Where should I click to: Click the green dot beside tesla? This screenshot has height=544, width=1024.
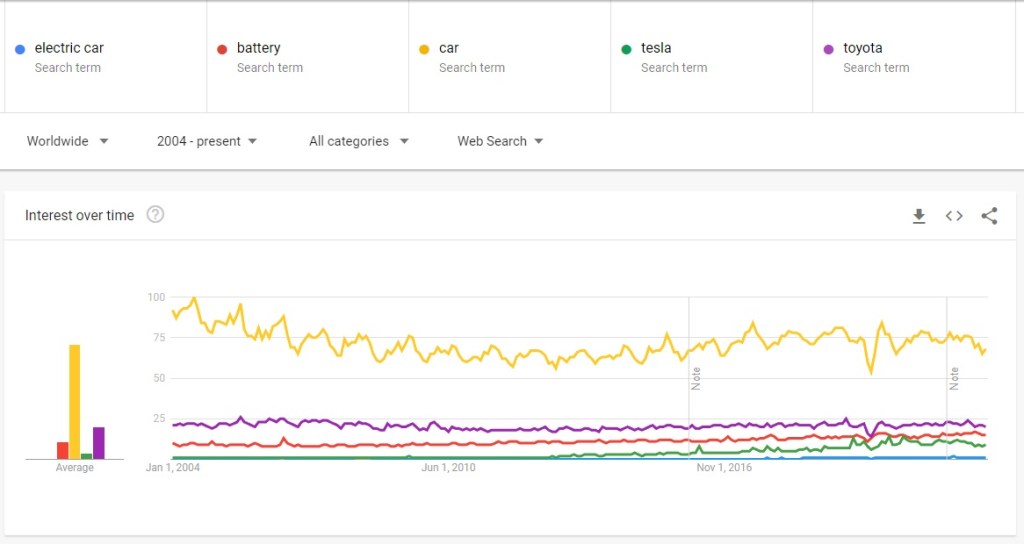point(626,49)
